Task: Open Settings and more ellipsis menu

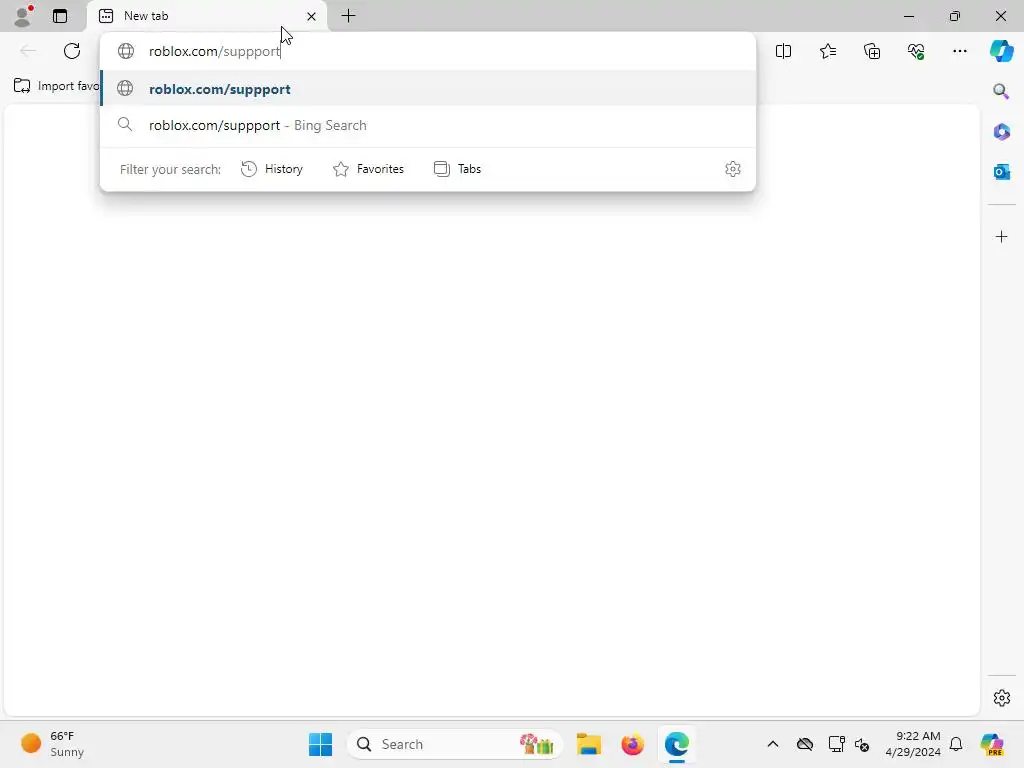Action: [959, 51]
